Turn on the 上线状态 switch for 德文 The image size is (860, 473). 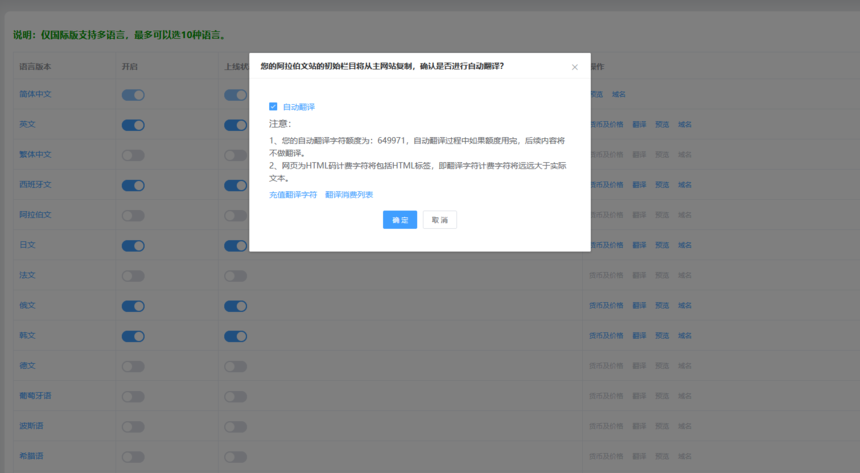(x=236, y=367)
